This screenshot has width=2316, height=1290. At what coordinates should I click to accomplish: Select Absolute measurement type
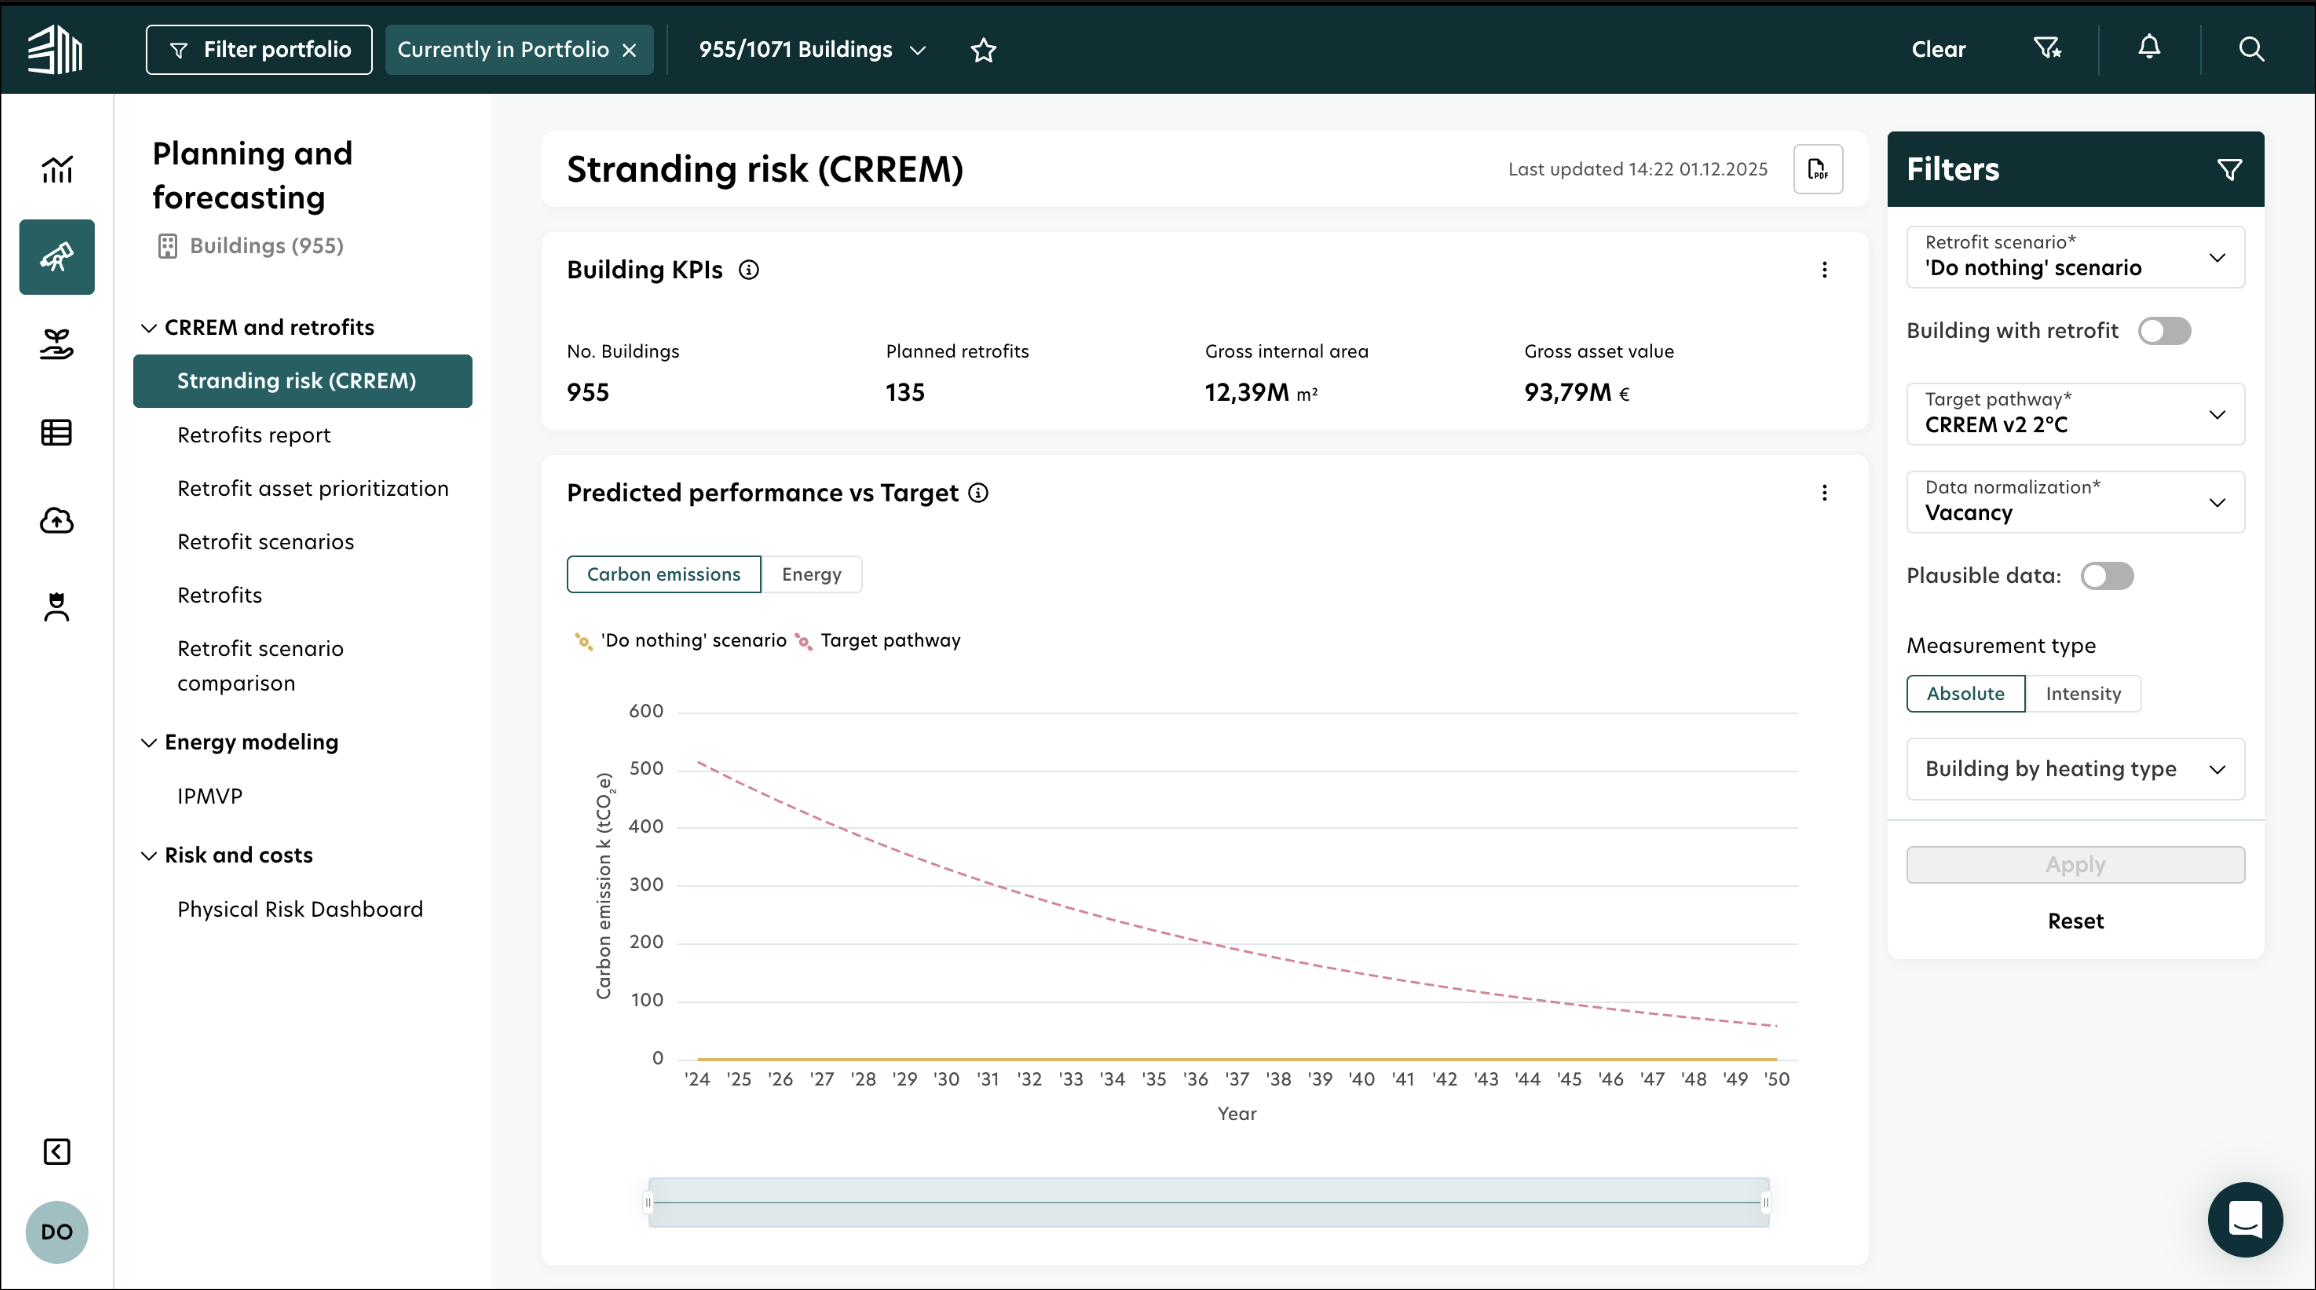pos(1965,694)
